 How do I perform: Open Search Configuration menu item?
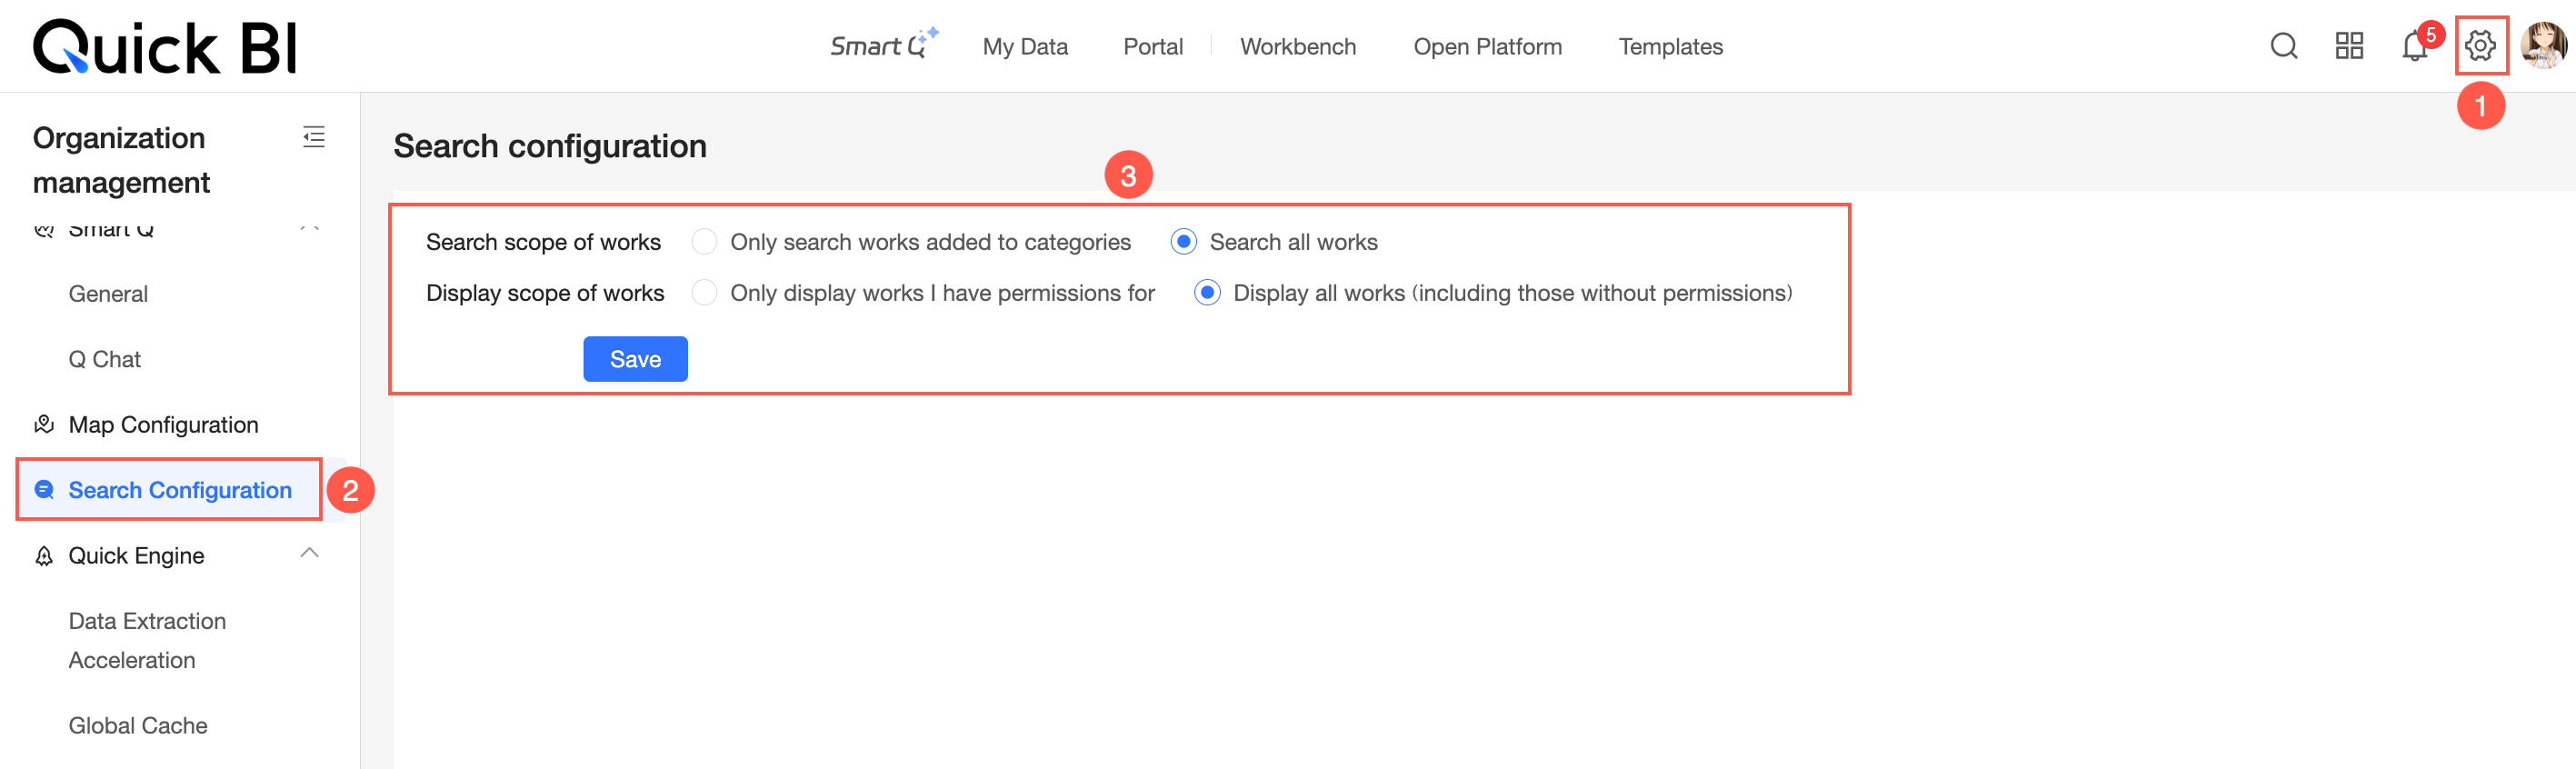point(180,490)
